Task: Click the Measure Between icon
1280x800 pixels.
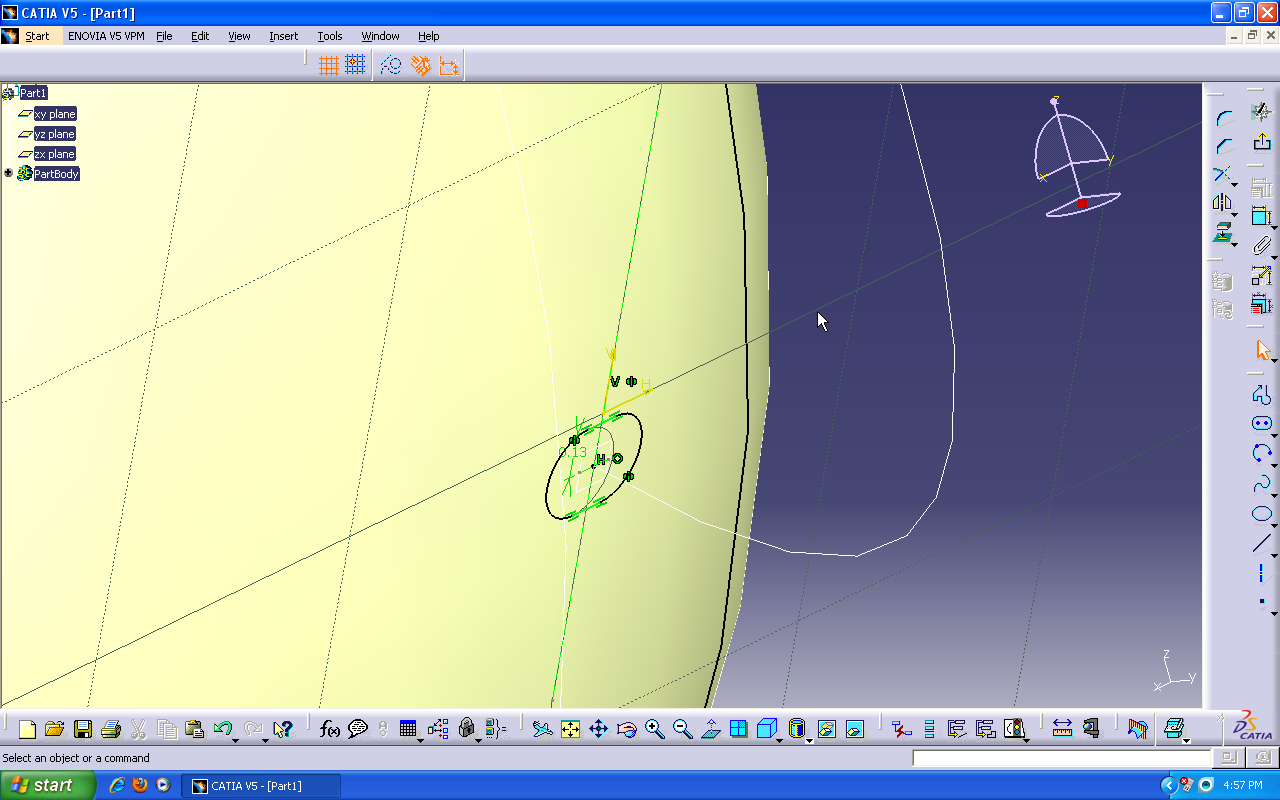Action: click(x=1062, y=729)
